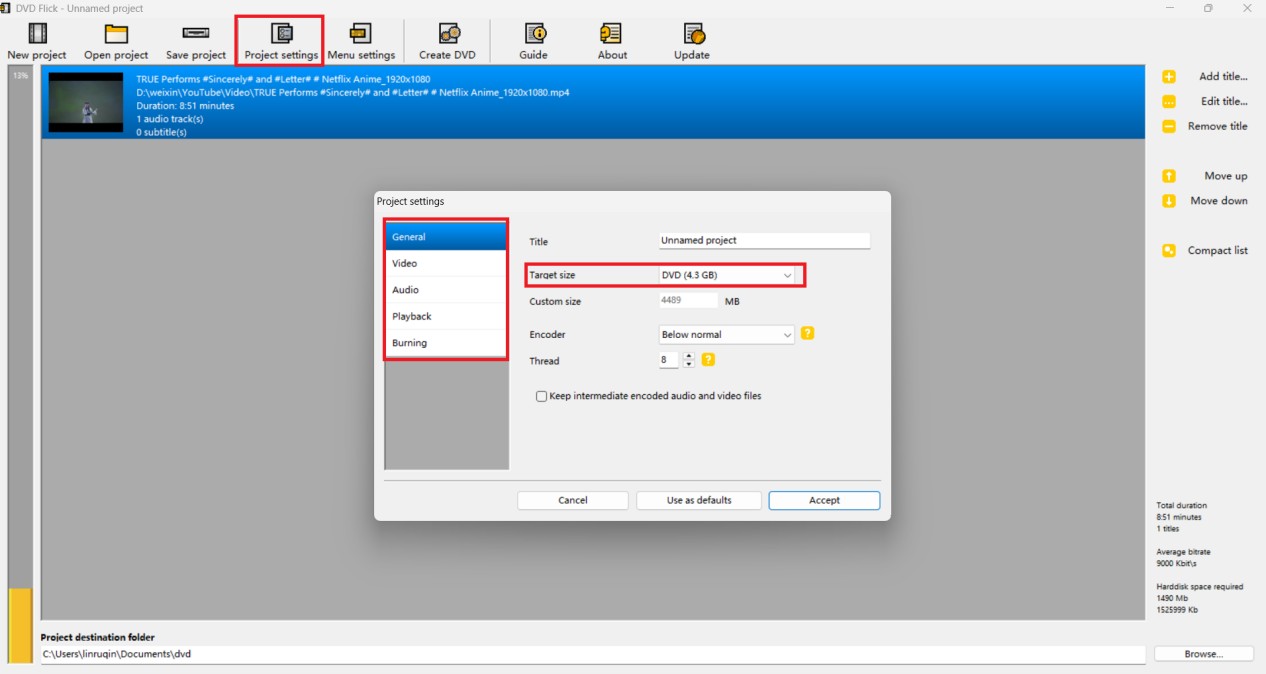Select the TRUE Performs video thumbnail
Screen dimensions: 1266x674
click(x=86, y=102)
